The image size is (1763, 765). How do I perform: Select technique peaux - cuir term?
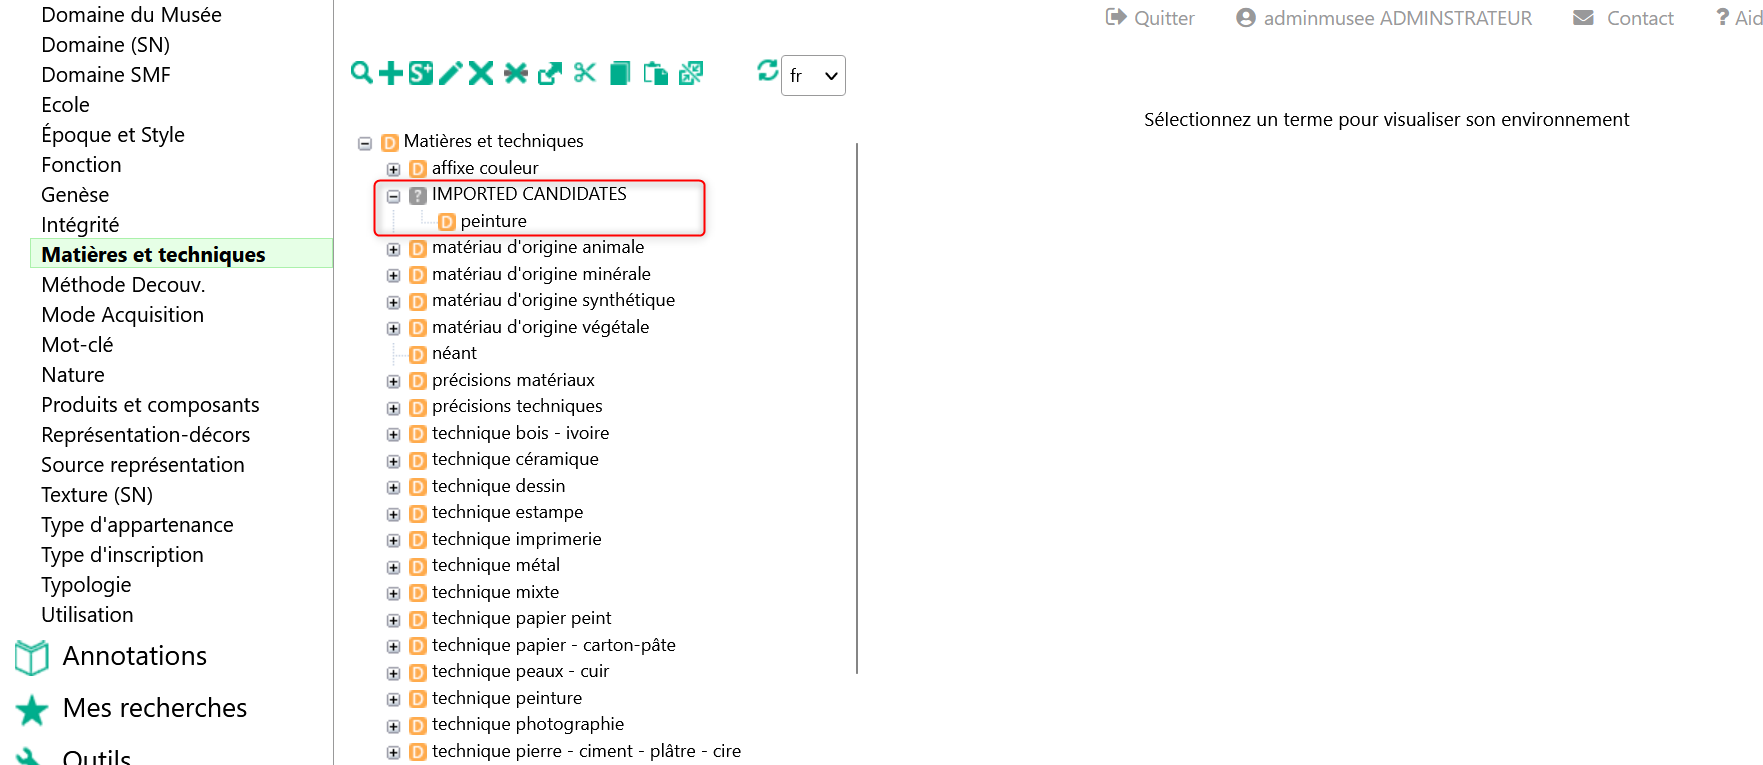[520, 671]
